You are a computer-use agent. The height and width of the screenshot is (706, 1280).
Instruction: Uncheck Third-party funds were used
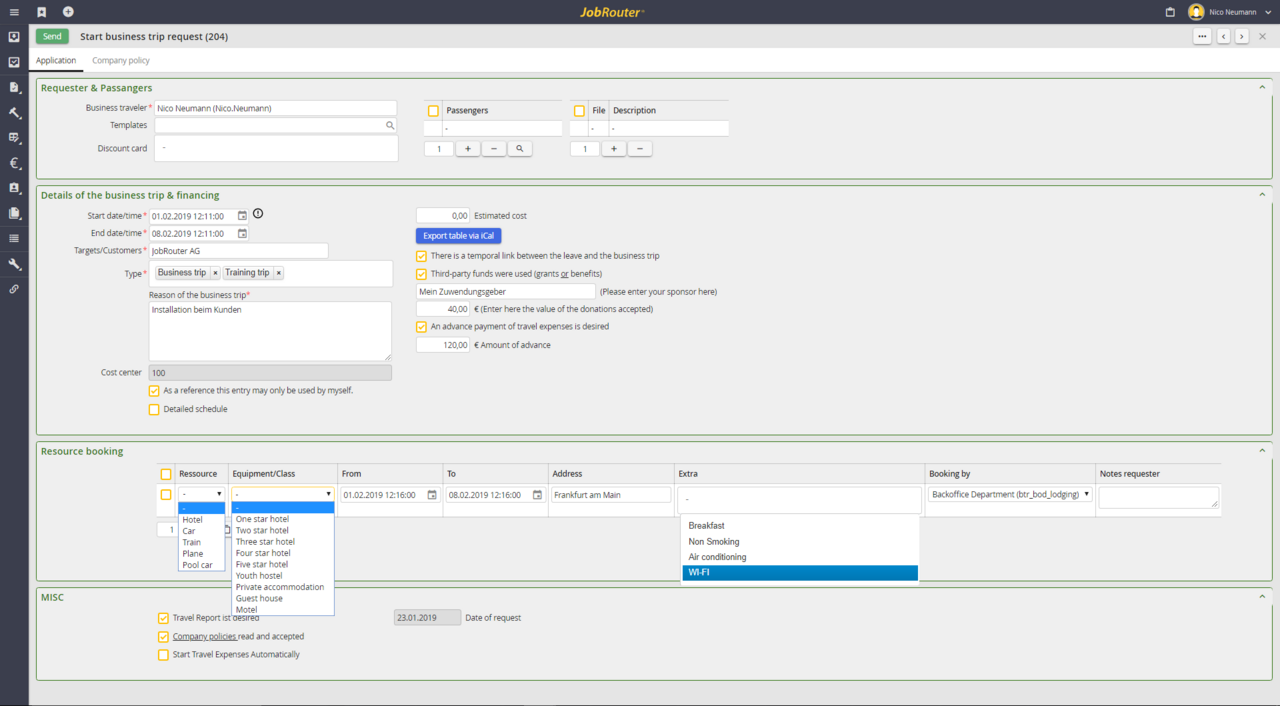click(421, 274)
